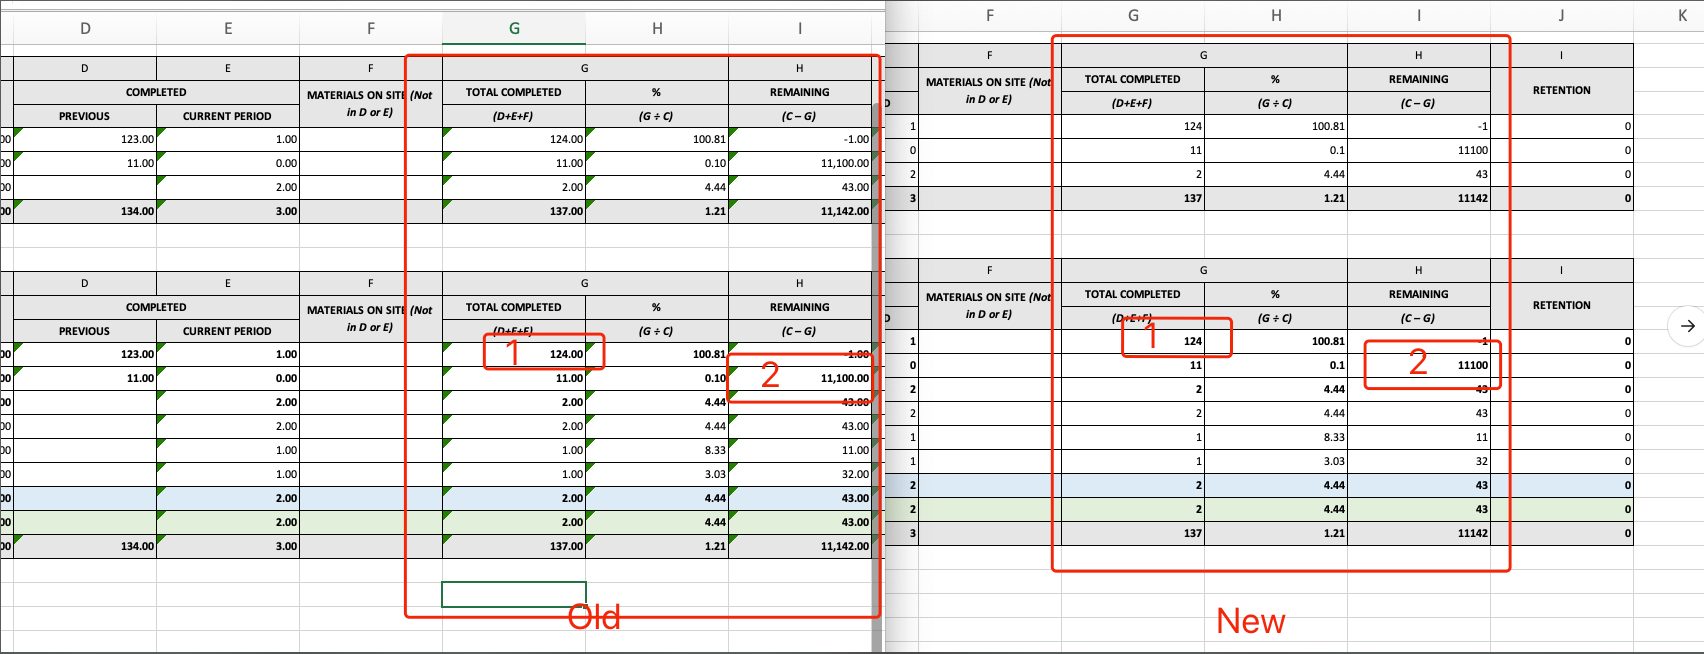
Task: Select column I header in left spreadsheet
Action: coord(800,29)
